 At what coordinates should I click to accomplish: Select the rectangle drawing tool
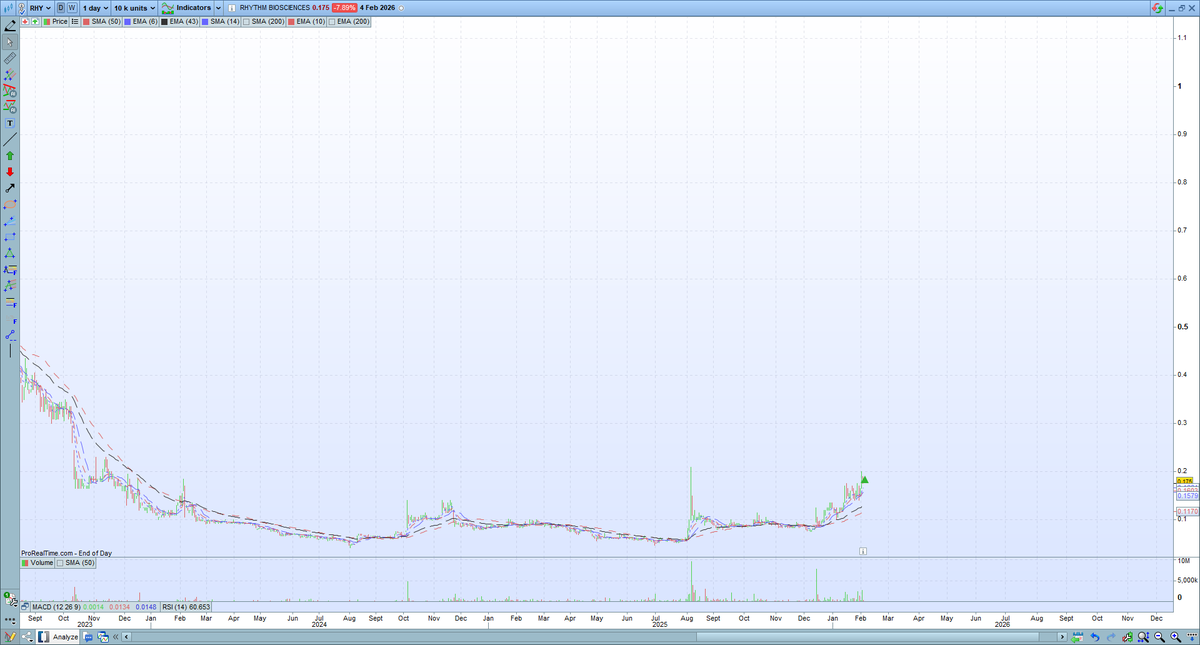pos(10,236)
